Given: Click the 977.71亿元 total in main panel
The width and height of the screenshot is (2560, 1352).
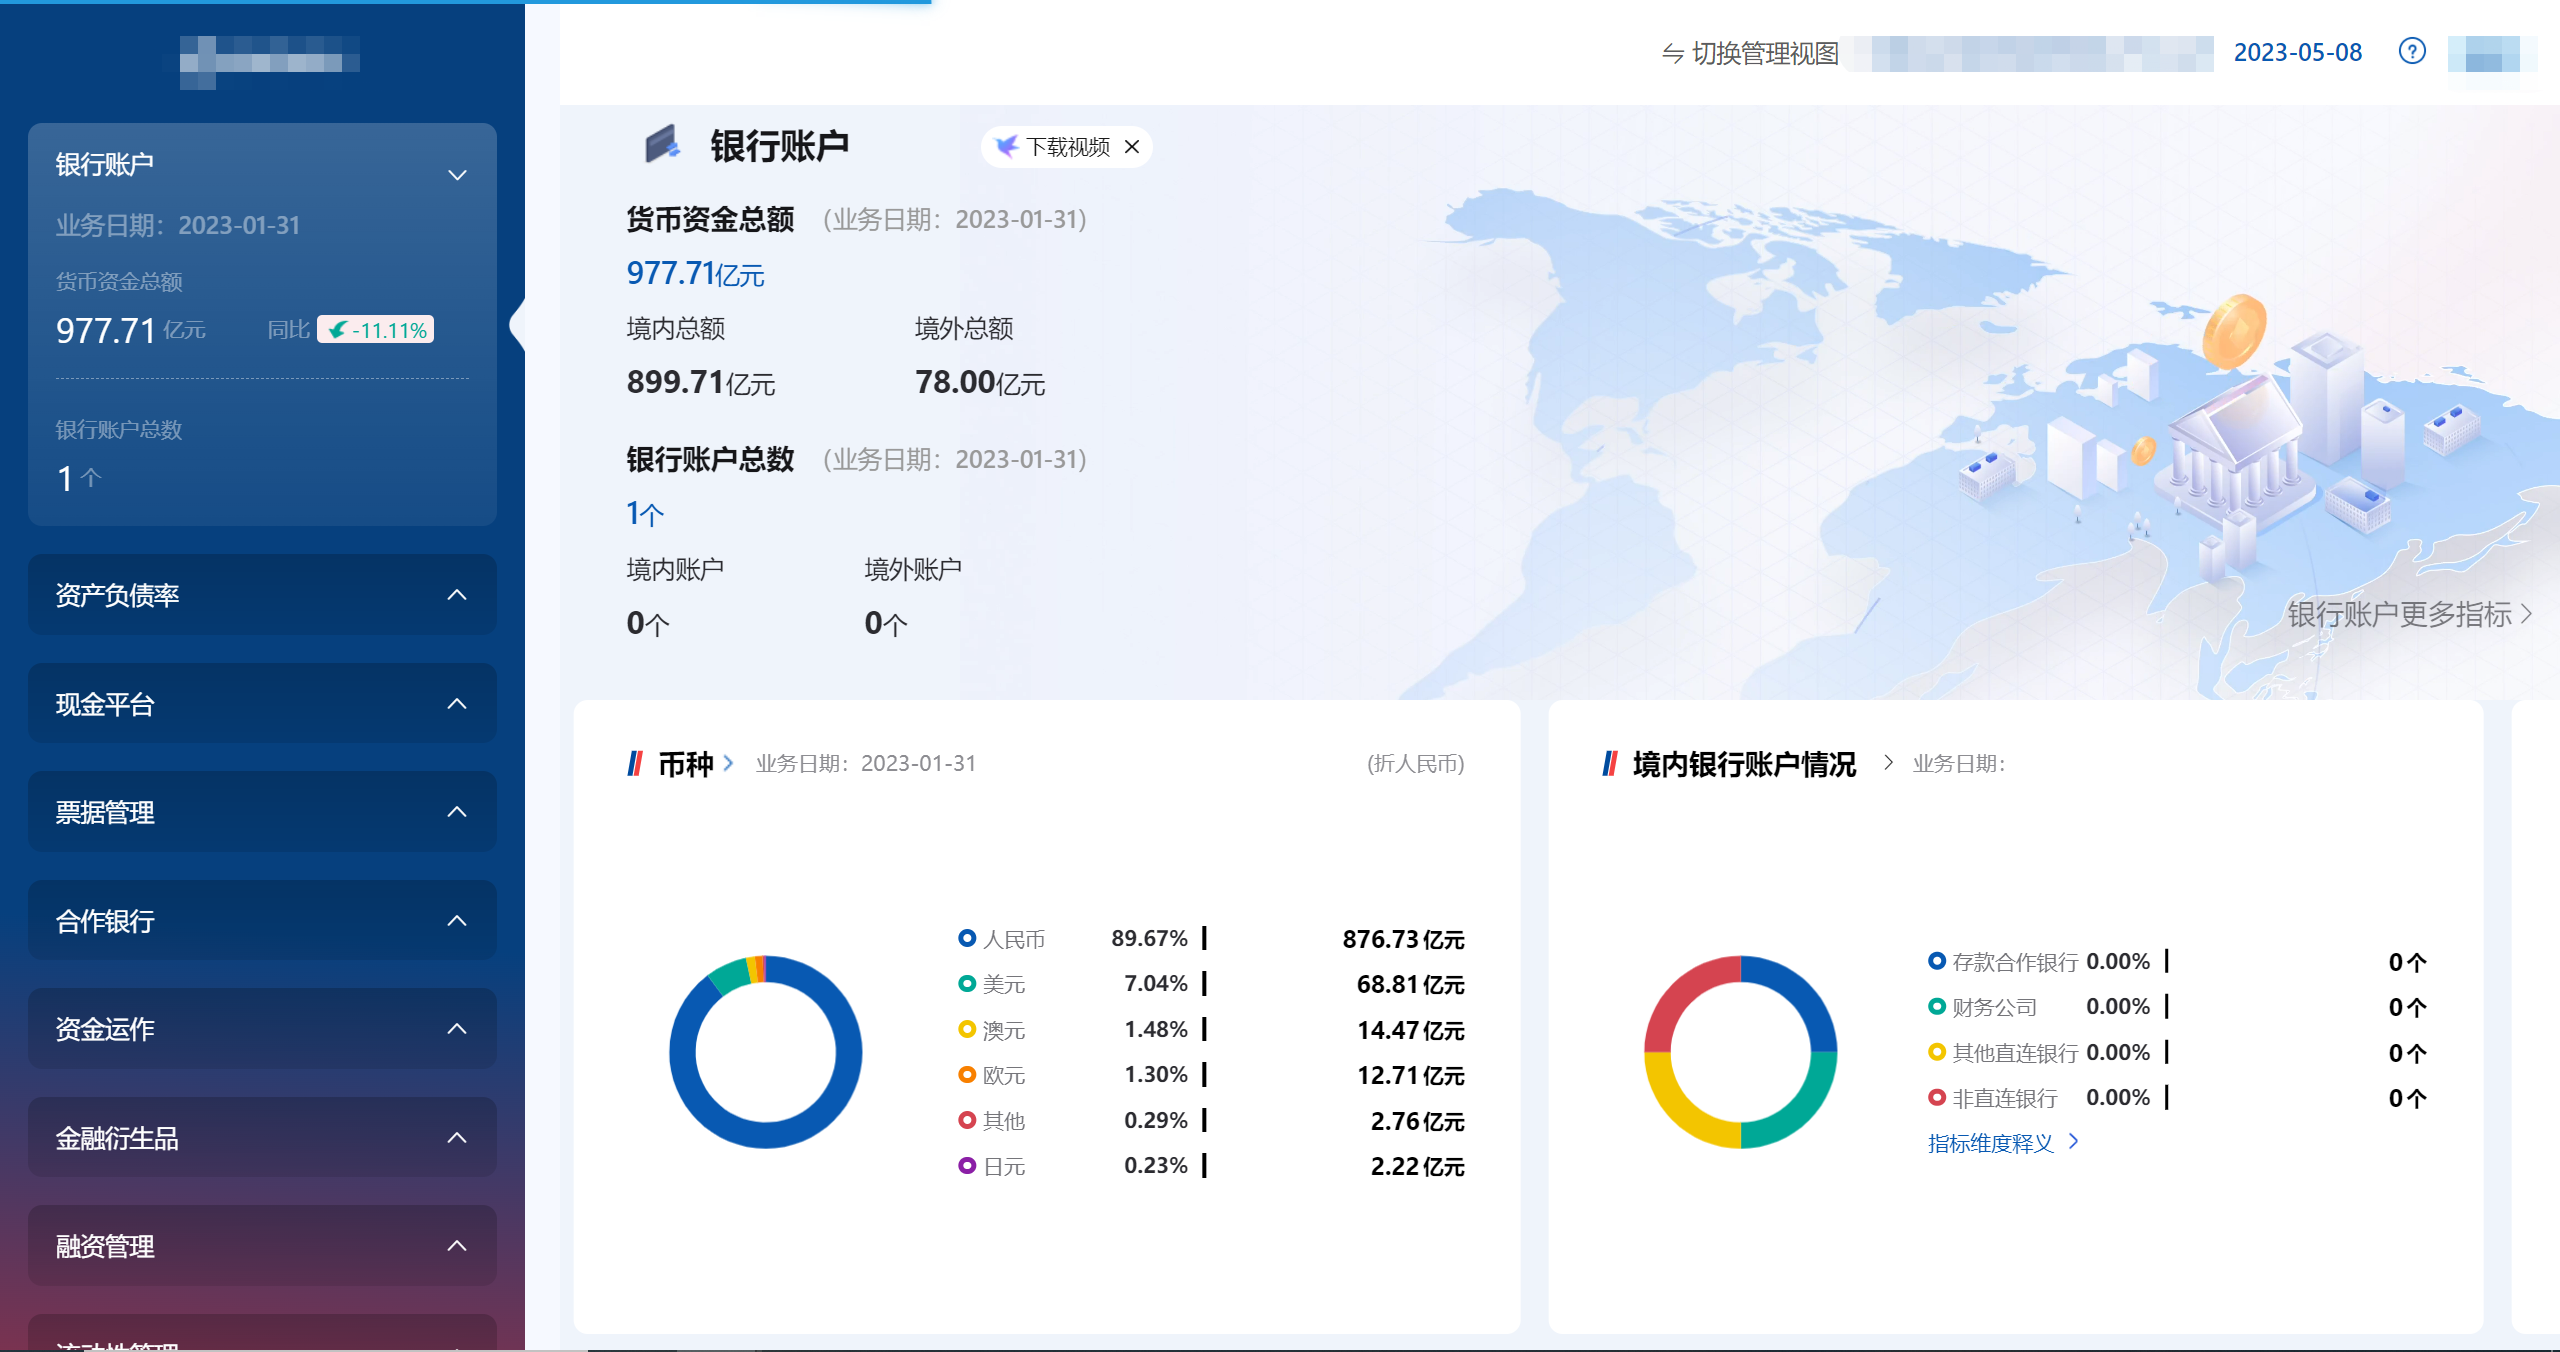Looking at the screenshot, I should point(696,273).
